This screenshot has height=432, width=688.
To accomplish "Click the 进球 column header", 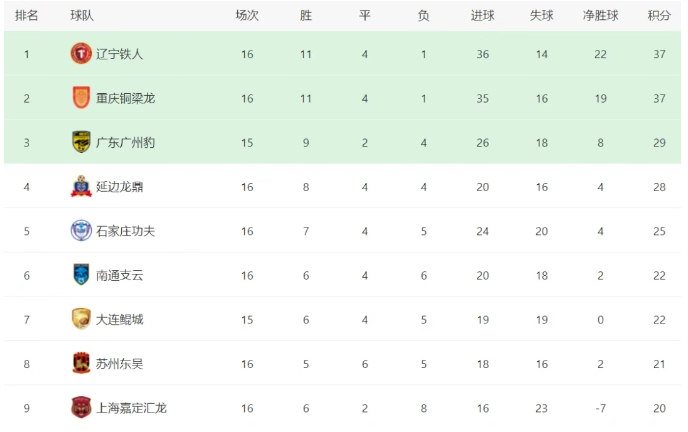I will 482,16.
